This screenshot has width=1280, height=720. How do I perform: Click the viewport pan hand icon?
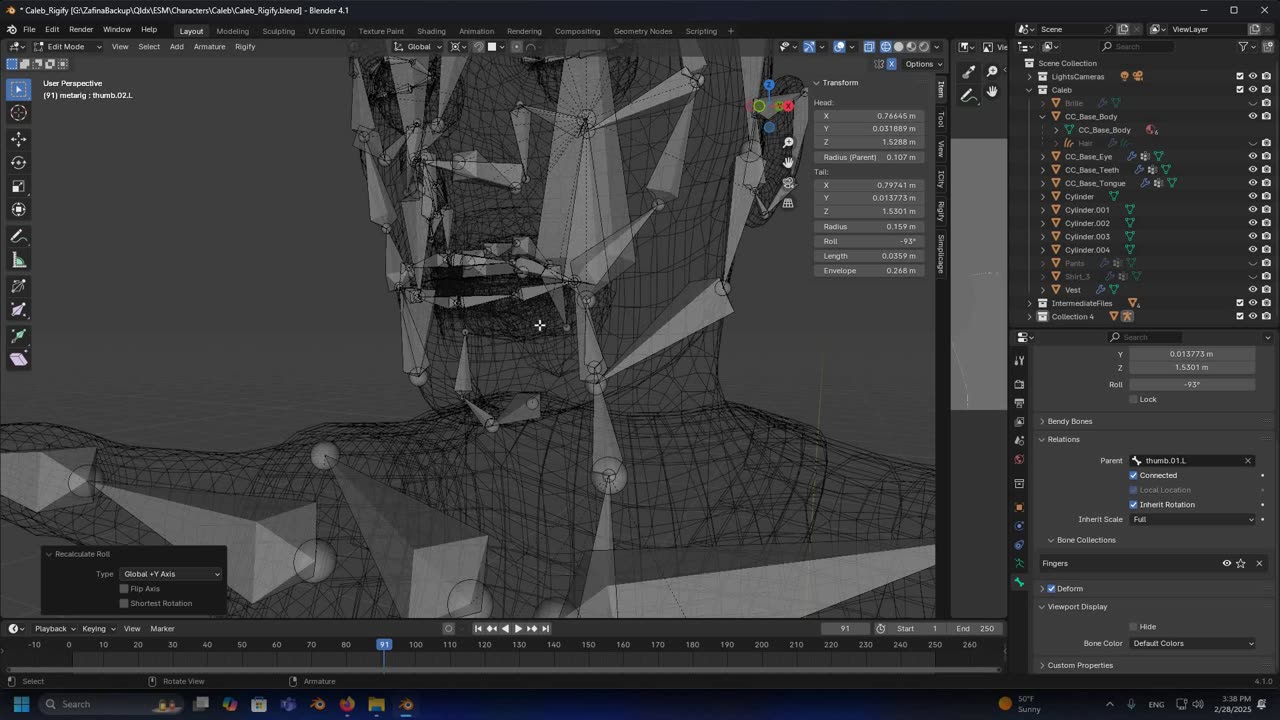pos(788,163)
